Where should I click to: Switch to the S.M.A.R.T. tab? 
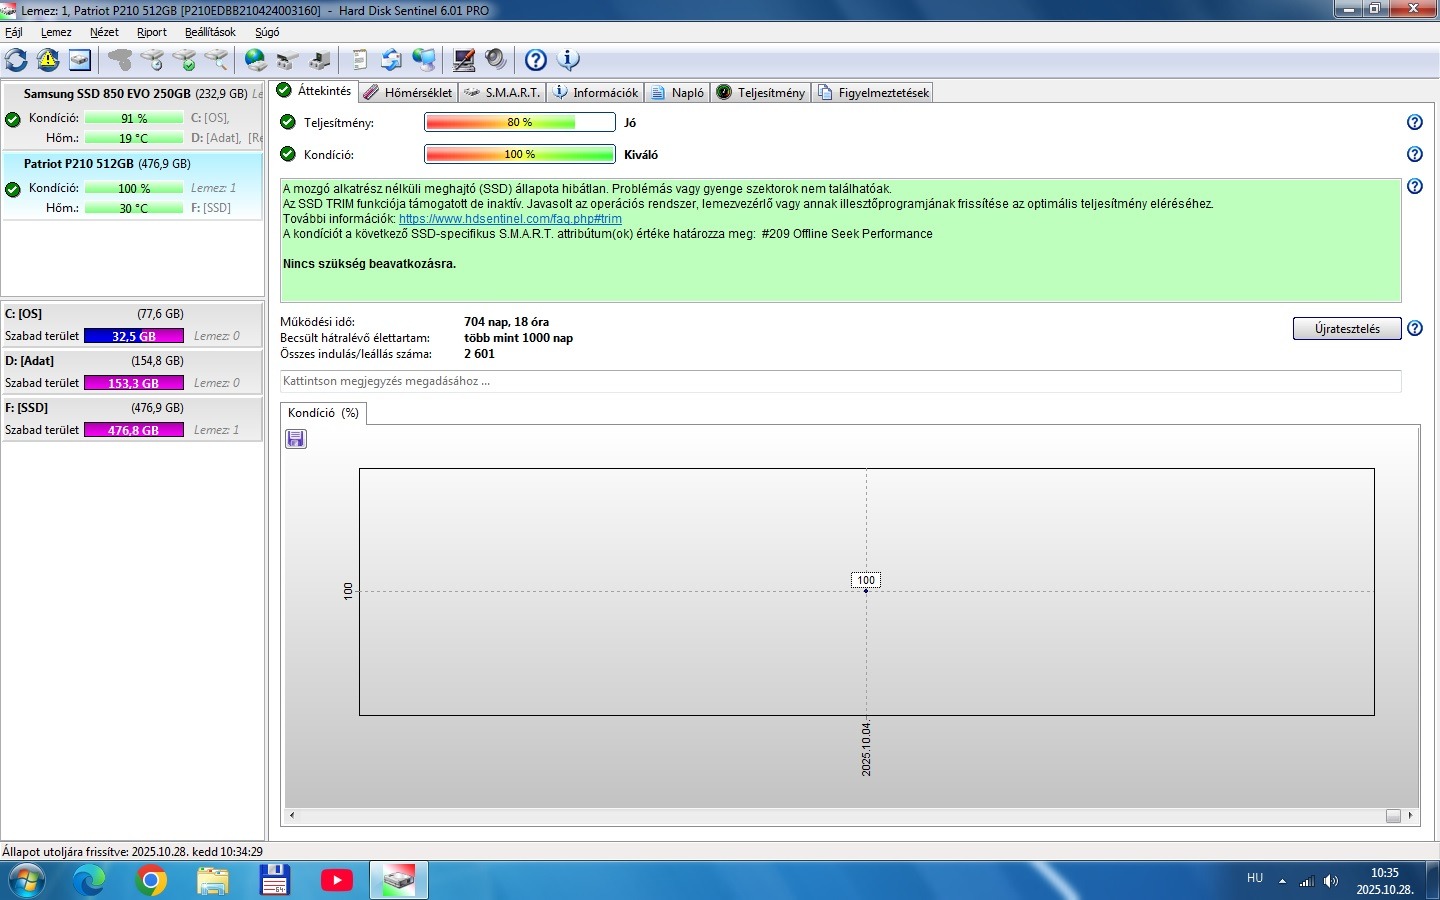tap(502, 92)
